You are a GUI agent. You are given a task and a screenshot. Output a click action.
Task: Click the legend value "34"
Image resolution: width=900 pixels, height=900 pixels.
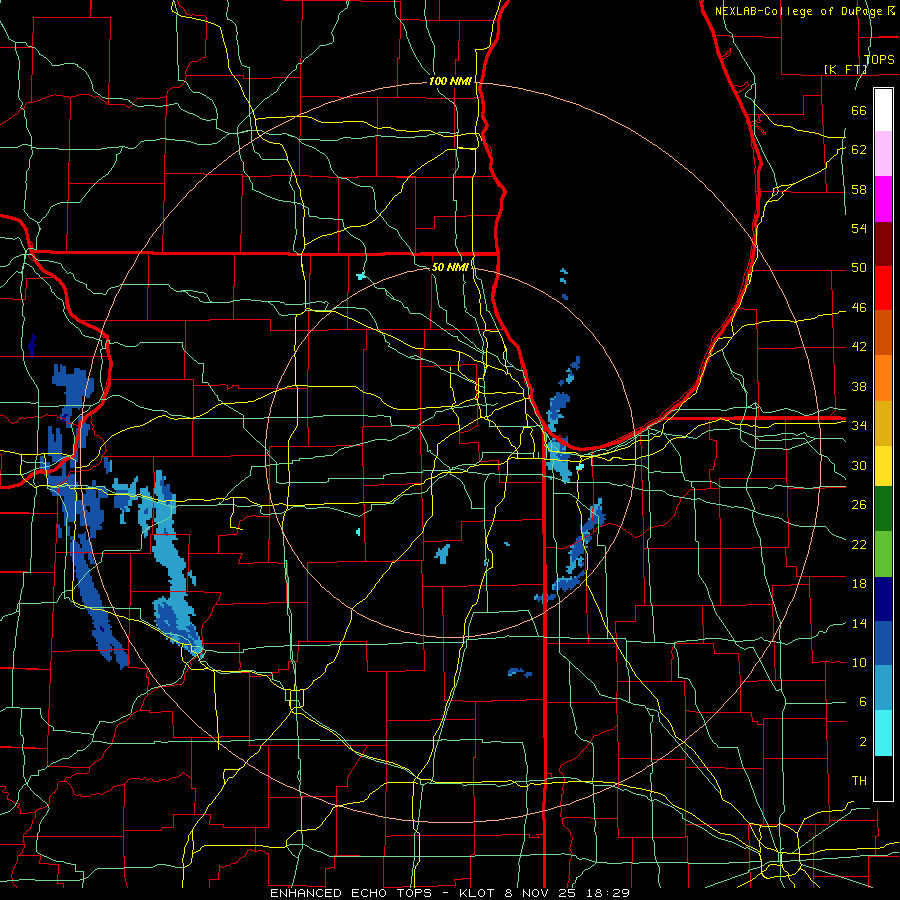859,425
